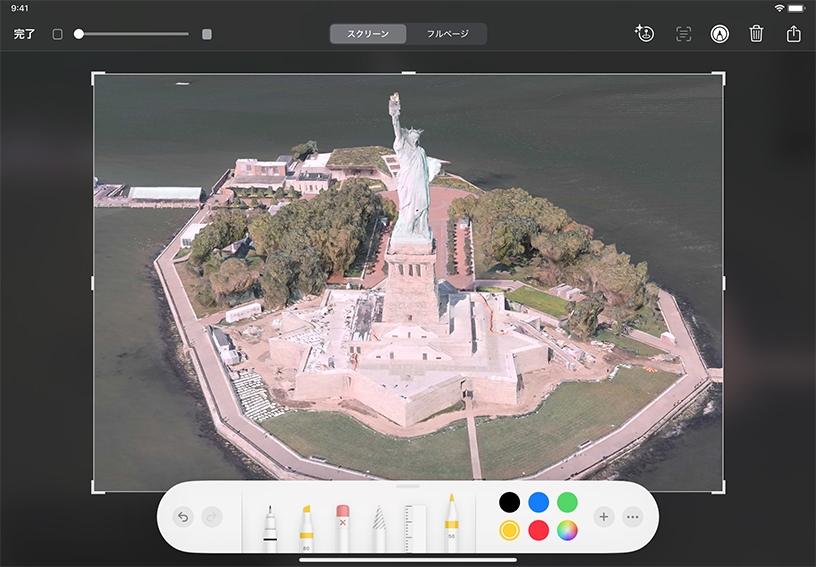Select the pen tool in the markup palette
This screenshot has width=816, height=567.
click(270, 527)
